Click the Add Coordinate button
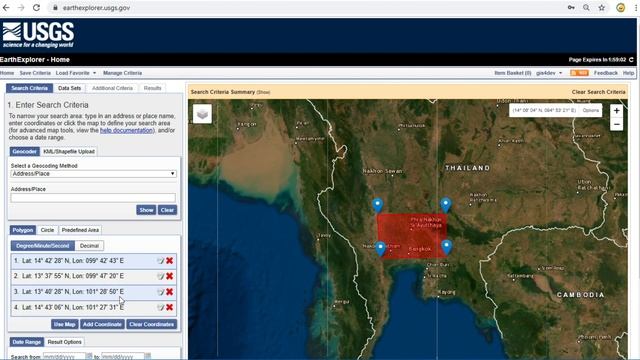 (x=102, y=324)
